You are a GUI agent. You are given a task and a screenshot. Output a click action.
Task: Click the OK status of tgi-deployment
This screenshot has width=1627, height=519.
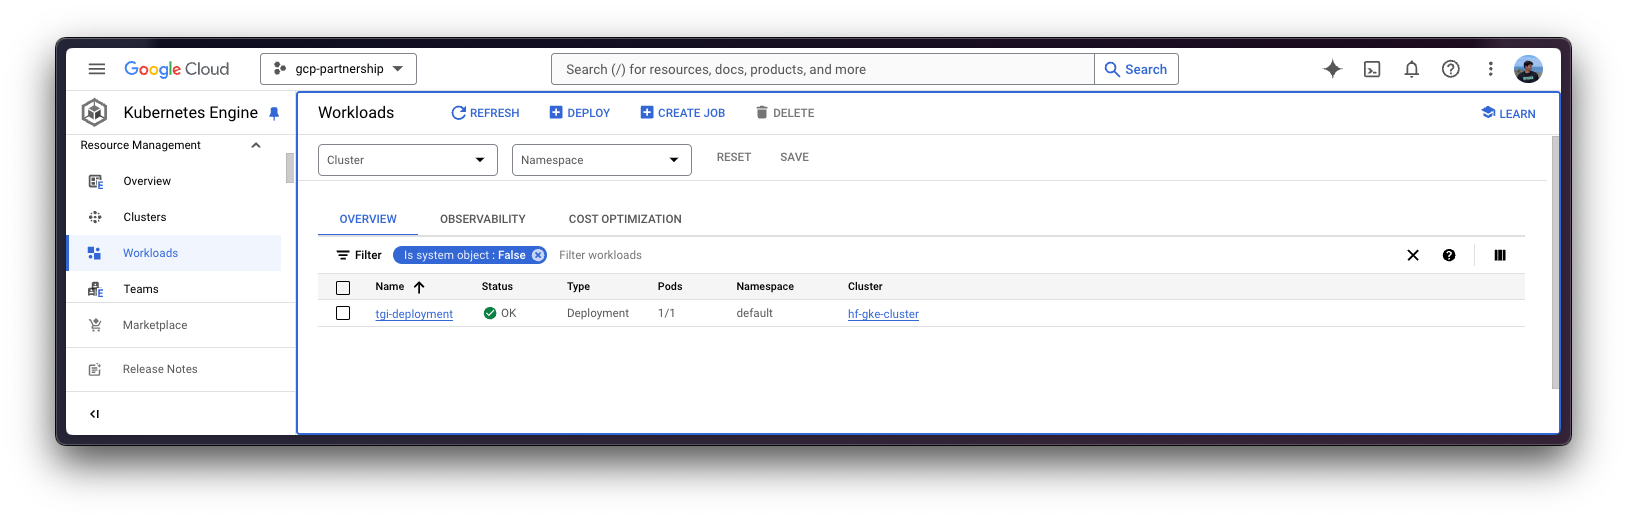point(500,313)
